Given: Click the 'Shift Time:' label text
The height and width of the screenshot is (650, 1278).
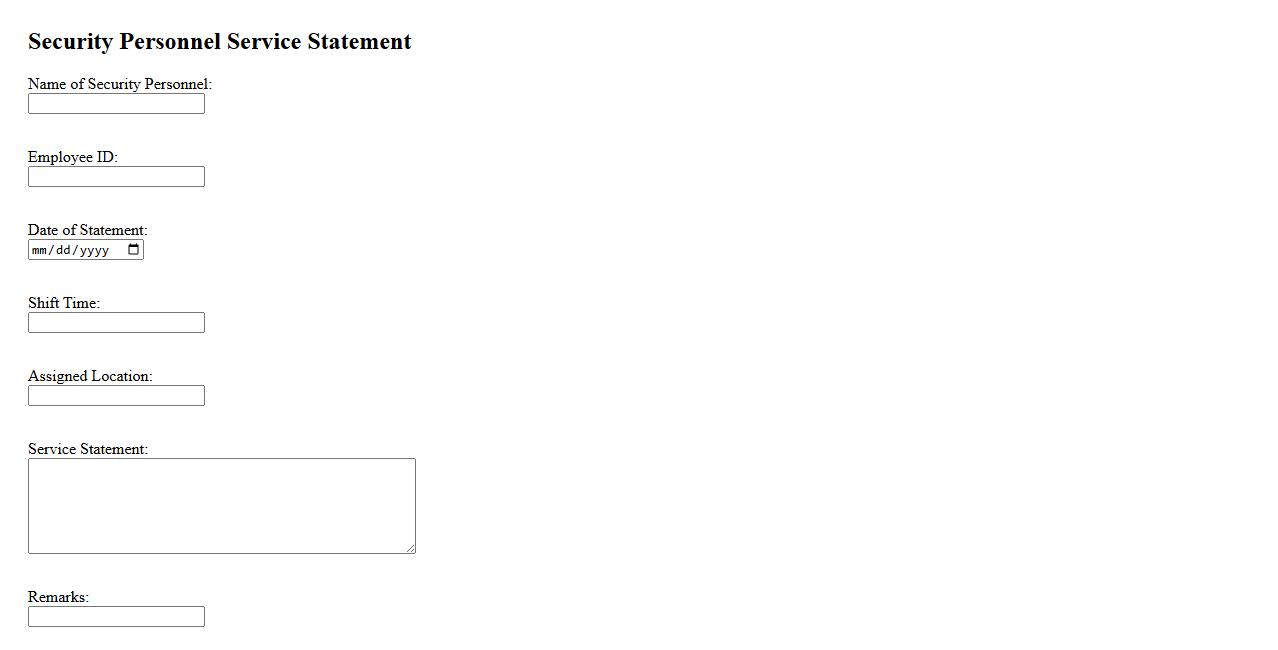Looking at the screenshot, I should click(x=64, y=303).
